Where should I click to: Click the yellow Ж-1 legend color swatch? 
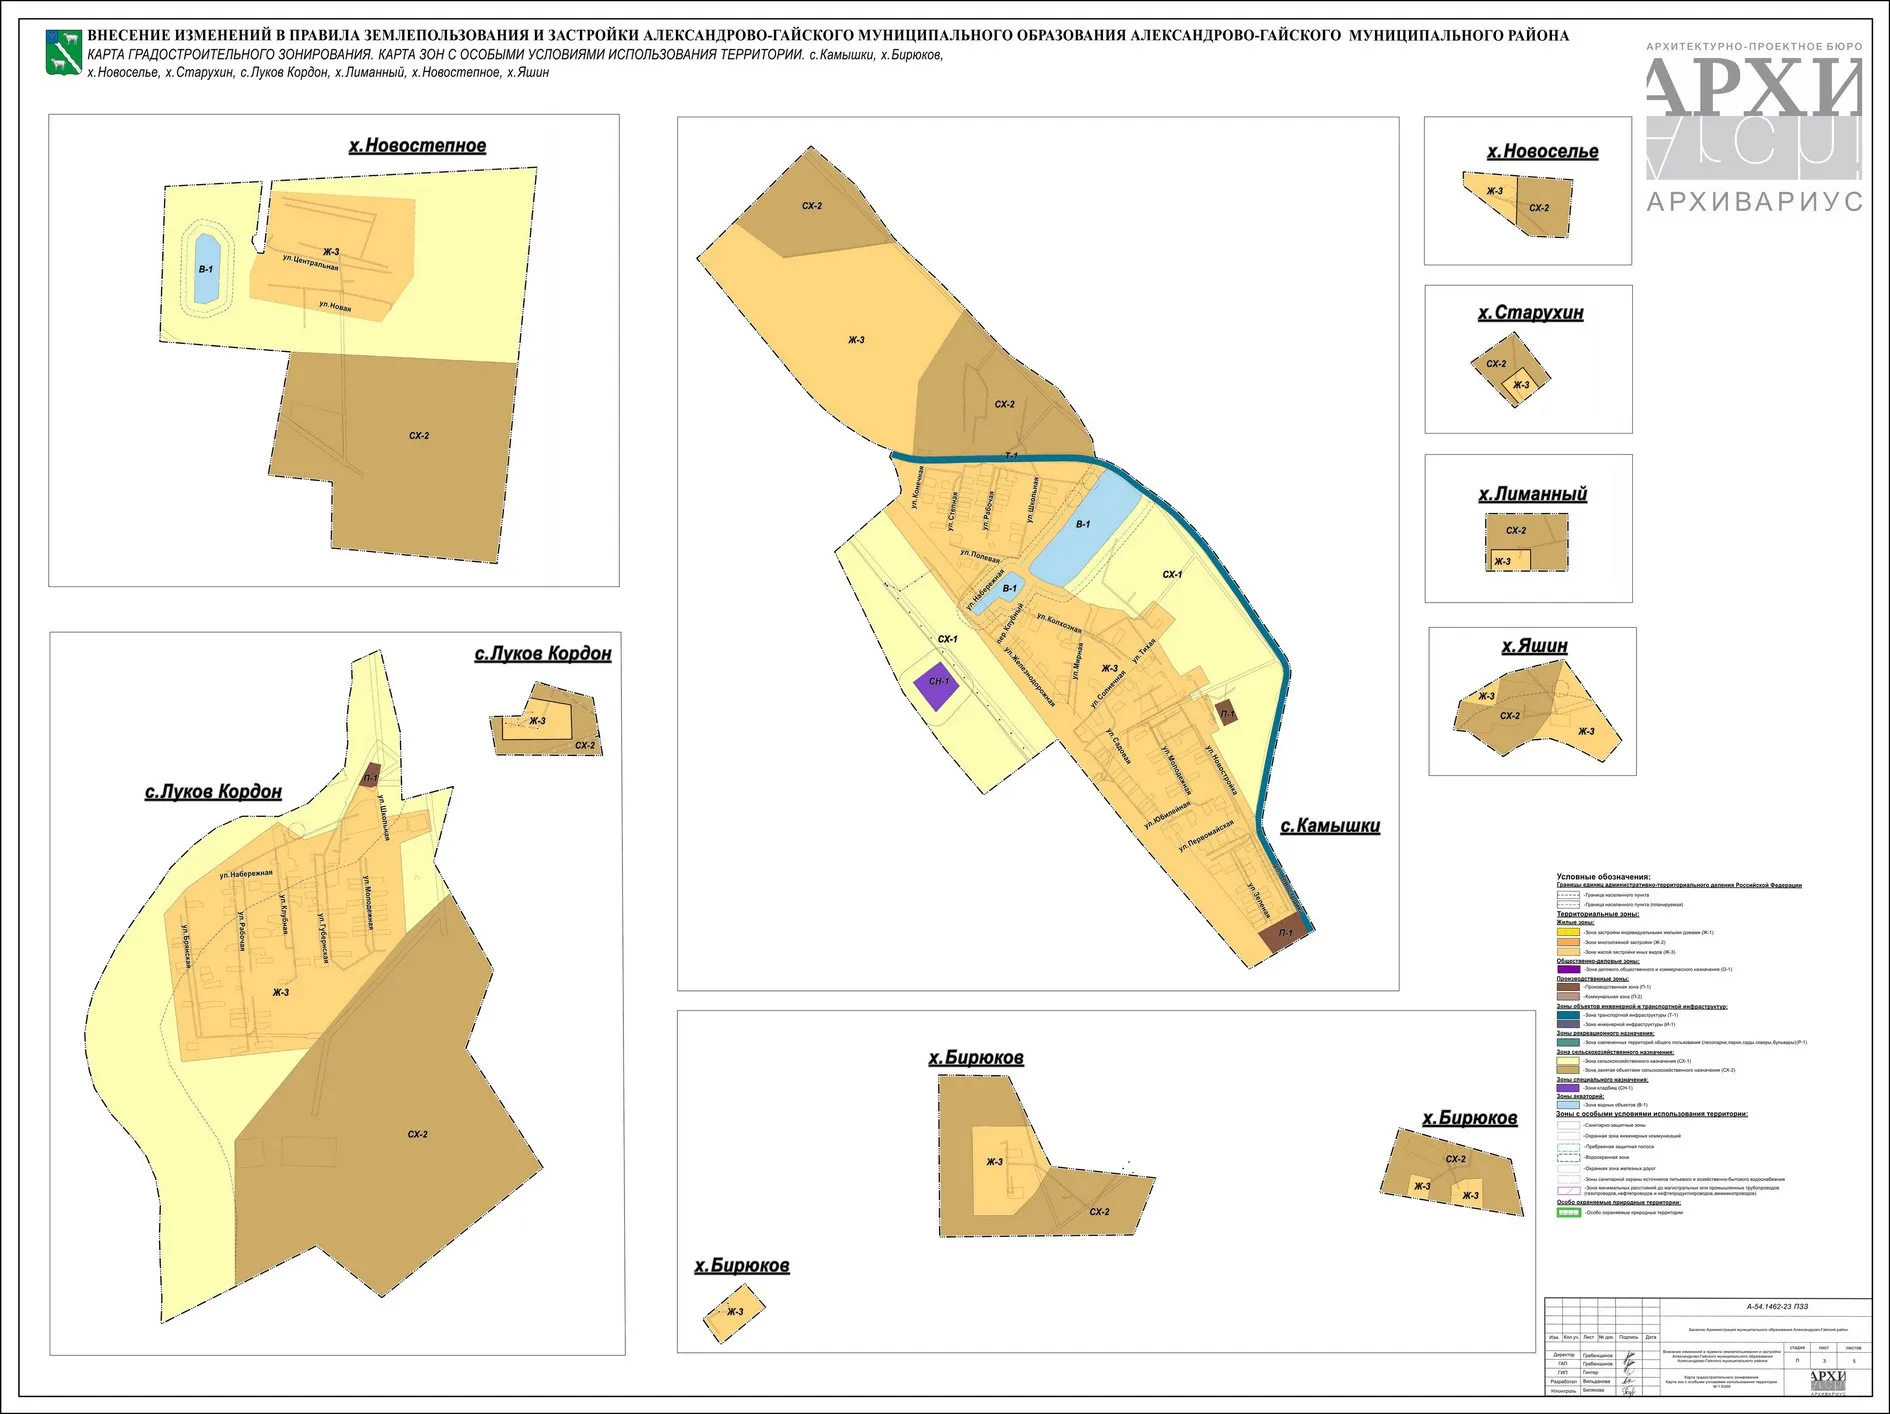pyautogui.click(x=1568, y=932)
